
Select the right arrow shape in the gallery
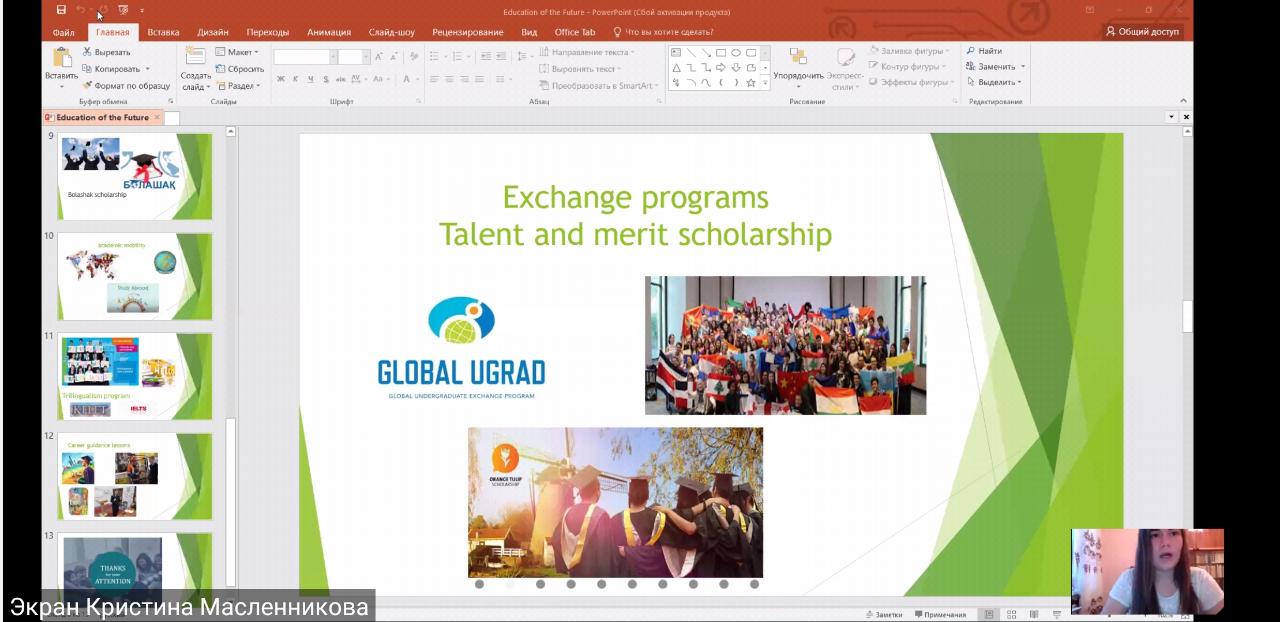721,68
